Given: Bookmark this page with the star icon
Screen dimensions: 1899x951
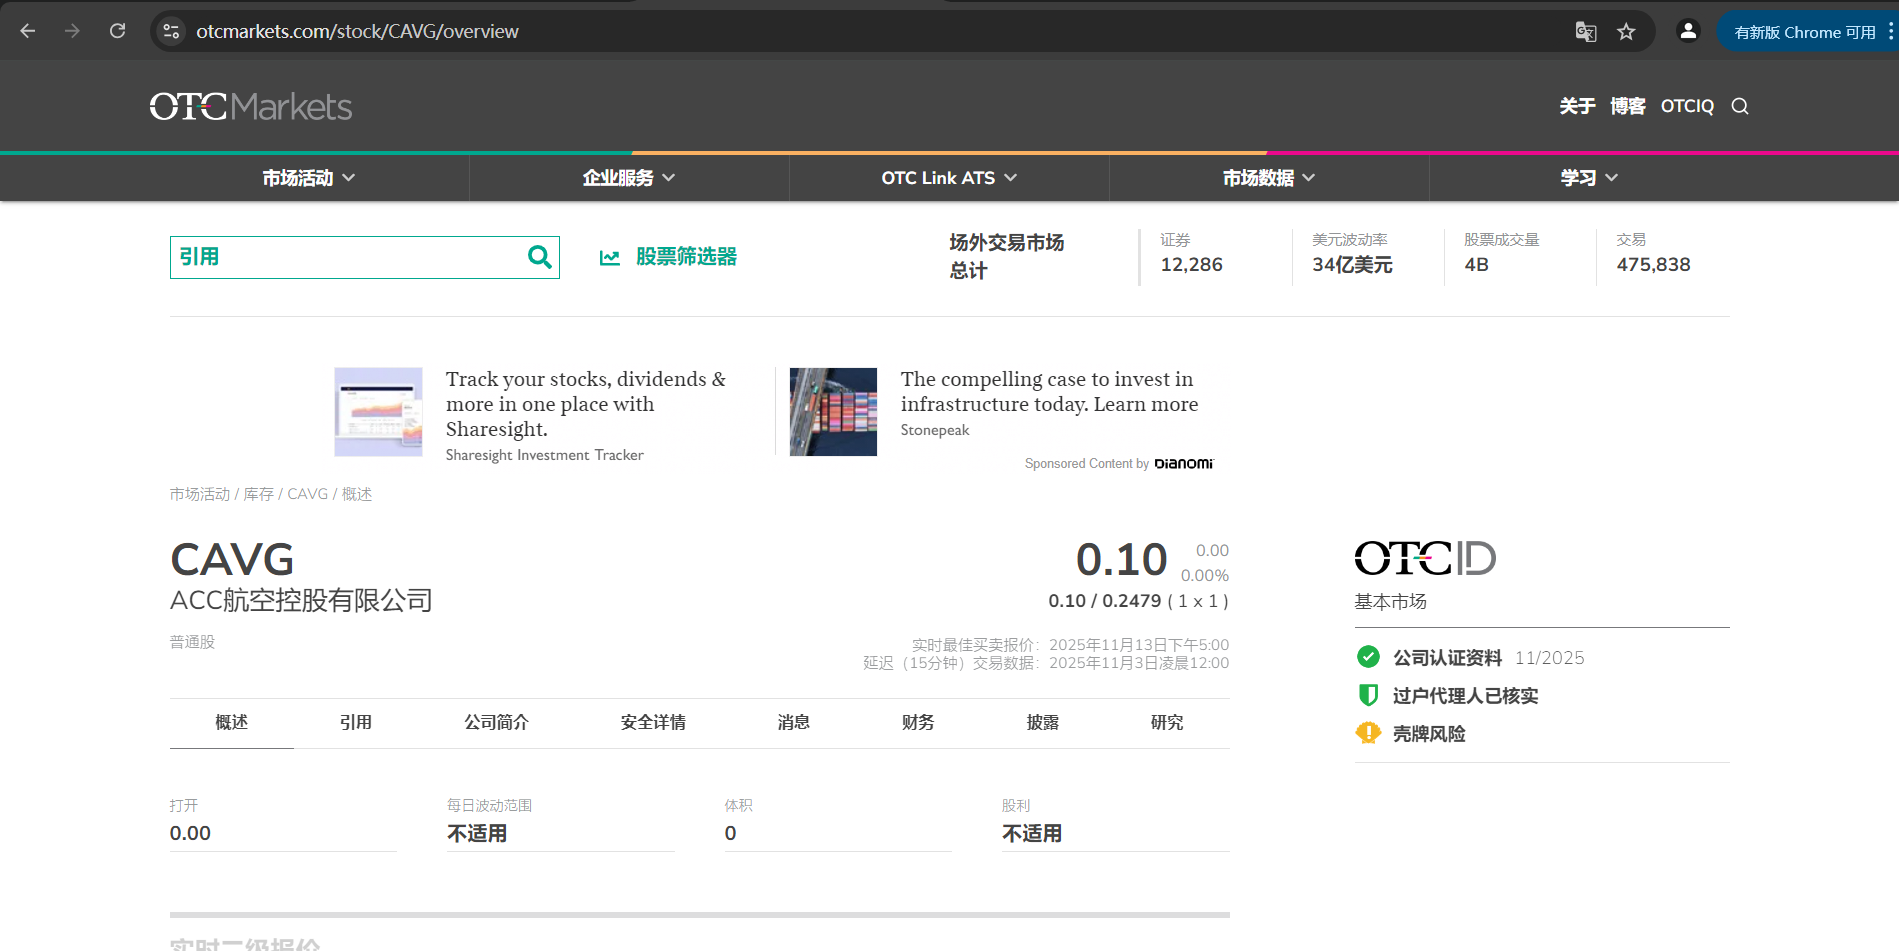Looking at the screenshot, I should coord(1626,32).
